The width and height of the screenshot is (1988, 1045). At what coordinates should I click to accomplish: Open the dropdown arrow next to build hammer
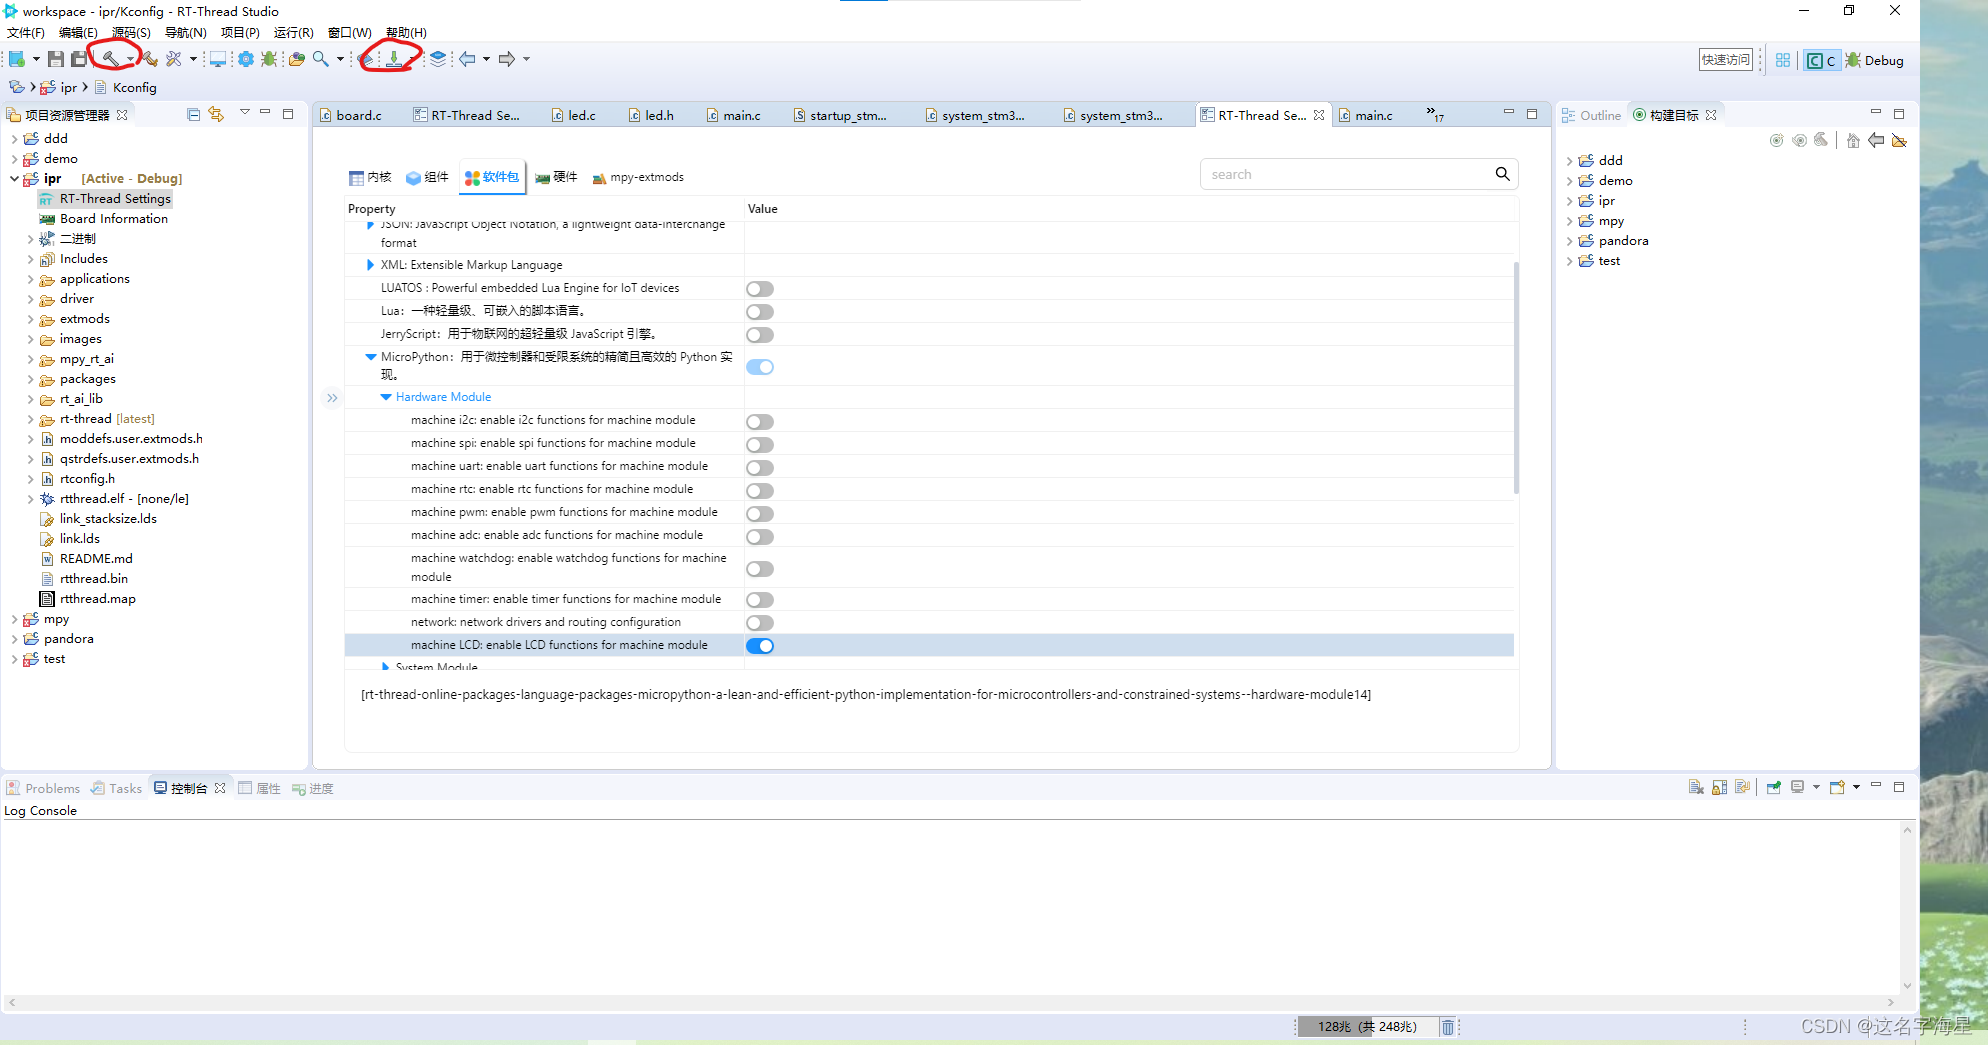130,60
